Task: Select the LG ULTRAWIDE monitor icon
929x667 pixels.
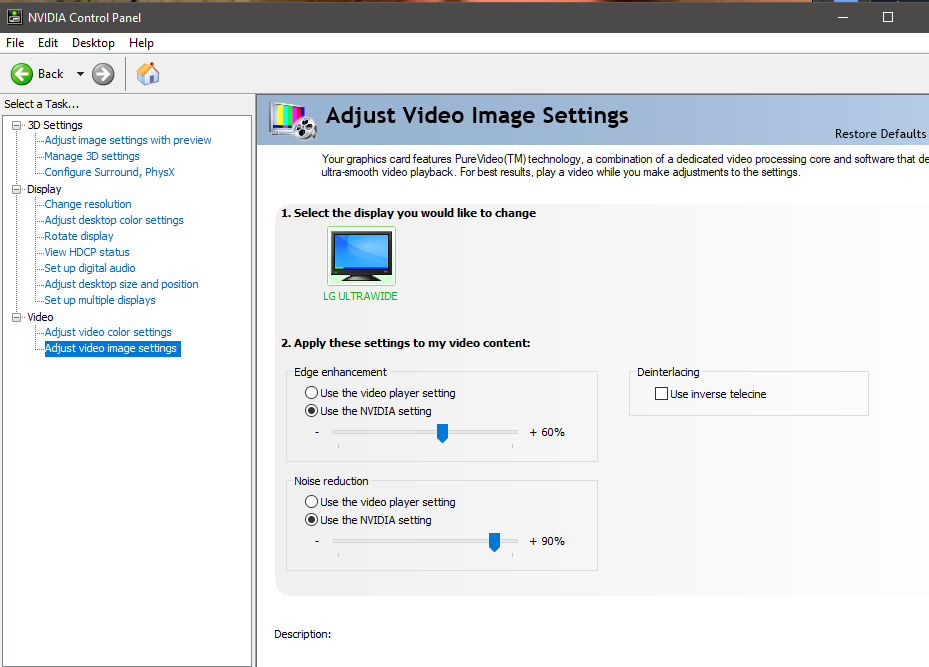Action: point(361,256)
